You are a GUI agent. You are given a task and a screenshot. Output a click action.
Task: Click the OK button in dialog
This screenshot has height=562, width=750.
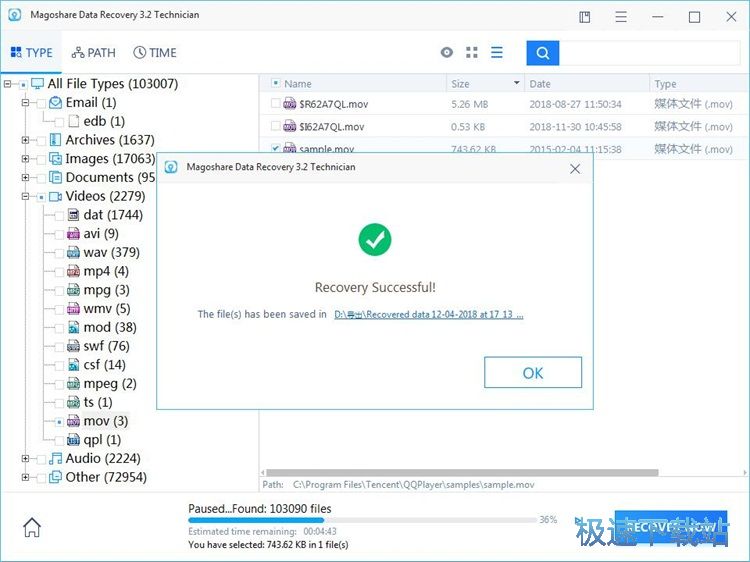[x=533, y=372]
